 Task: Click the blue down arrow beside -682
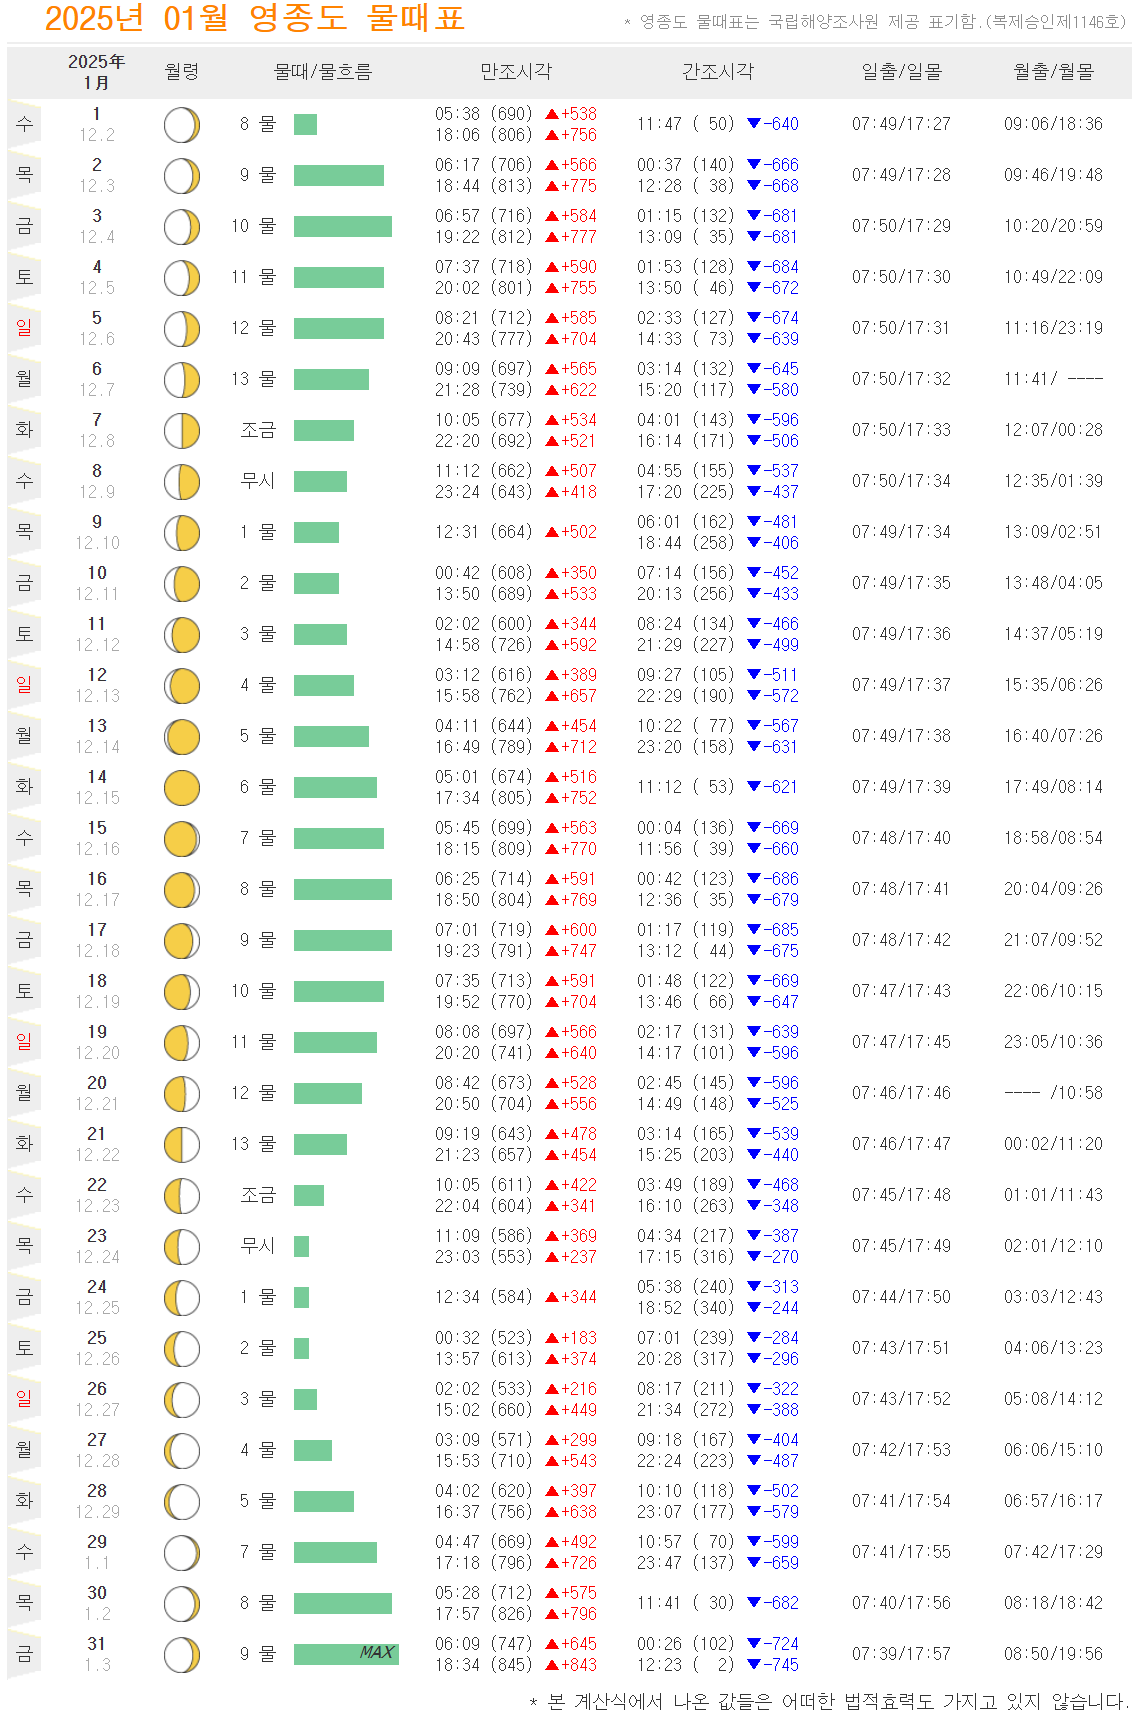(x=754, y=1603)
